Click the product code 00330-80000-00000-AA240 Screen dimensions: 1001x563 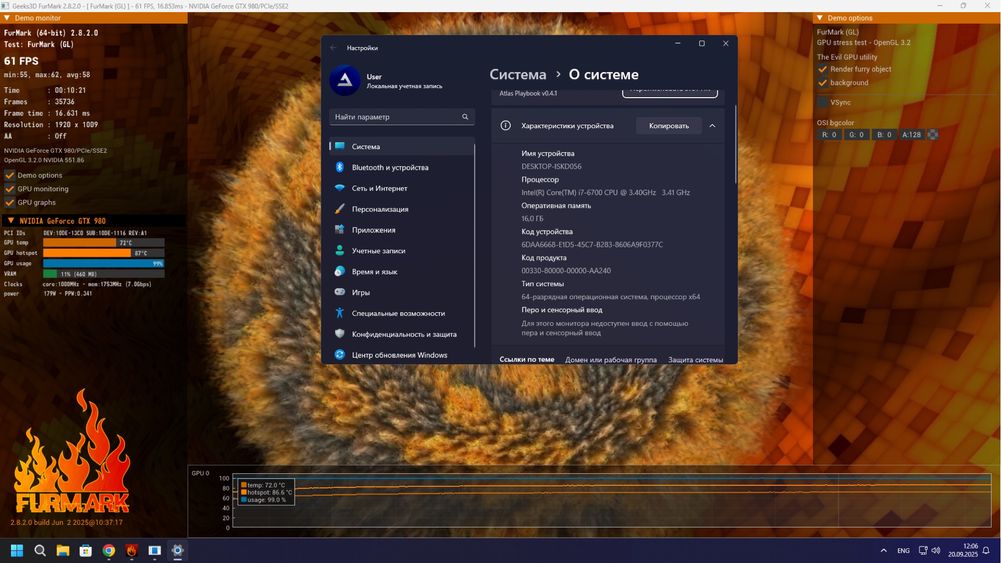tap(566, 271)
